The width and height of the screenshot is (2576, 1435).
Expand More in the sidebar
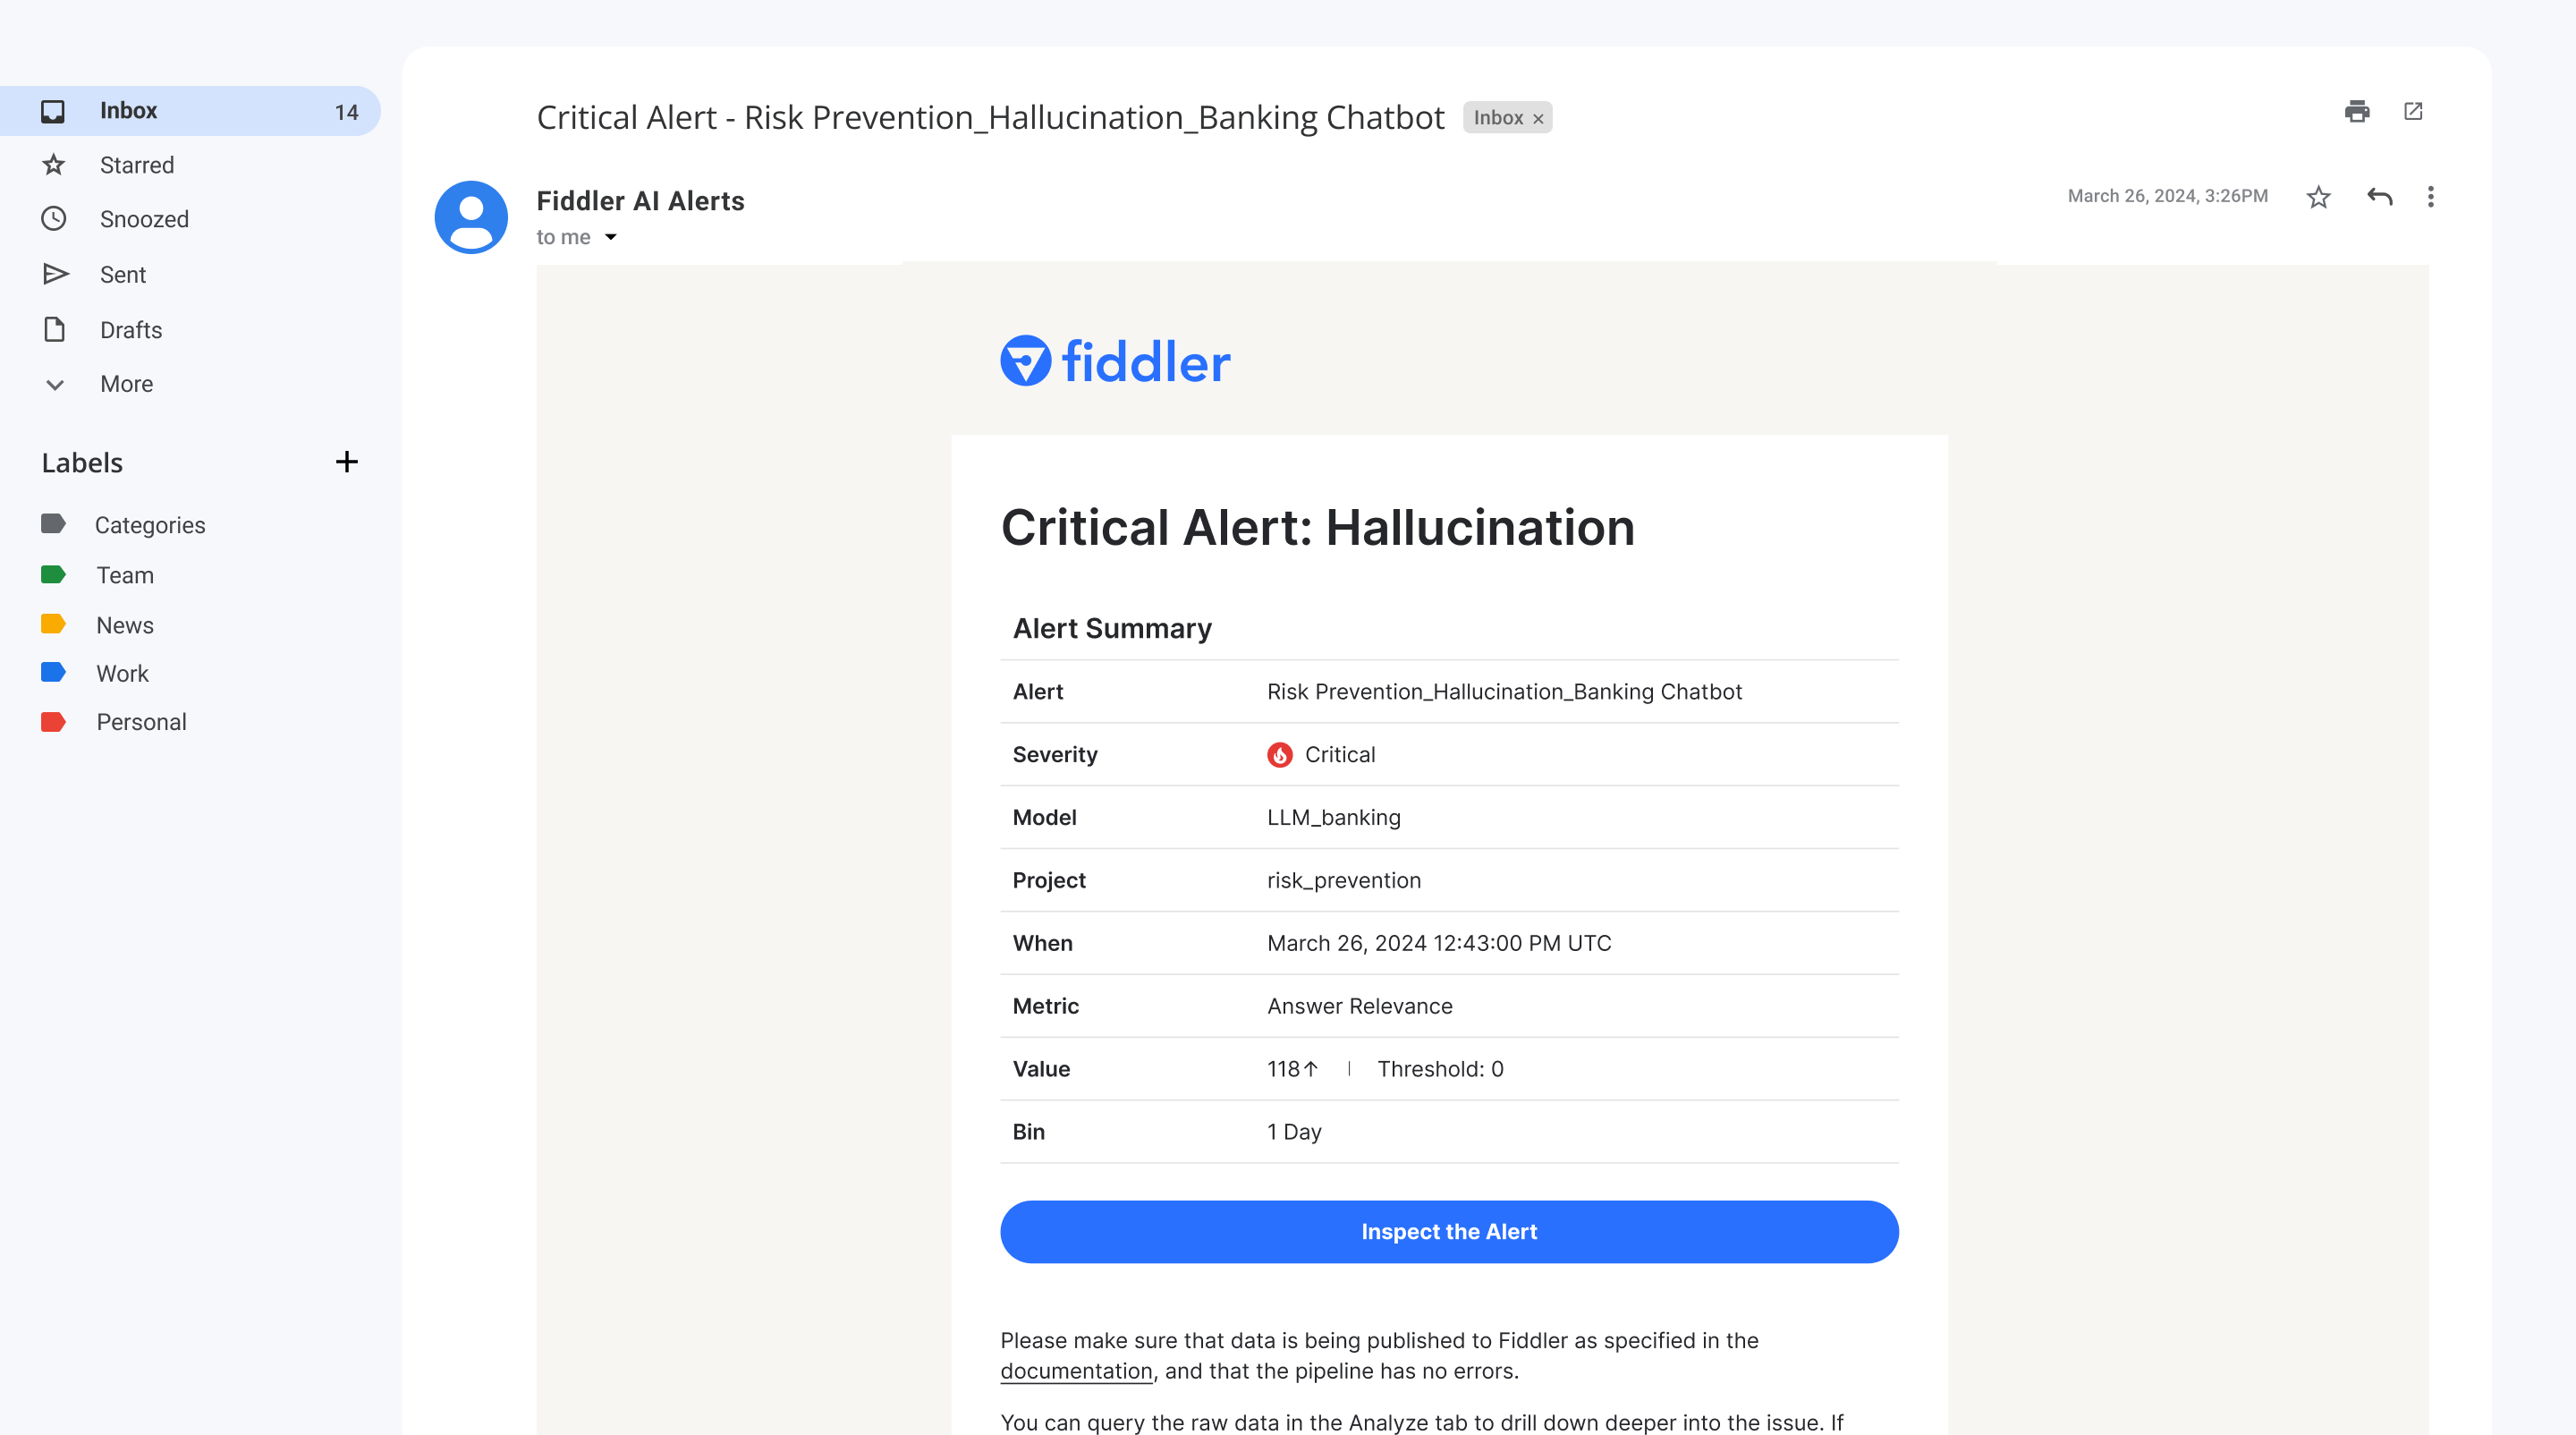pyautogui.click(x=126, y=384)
